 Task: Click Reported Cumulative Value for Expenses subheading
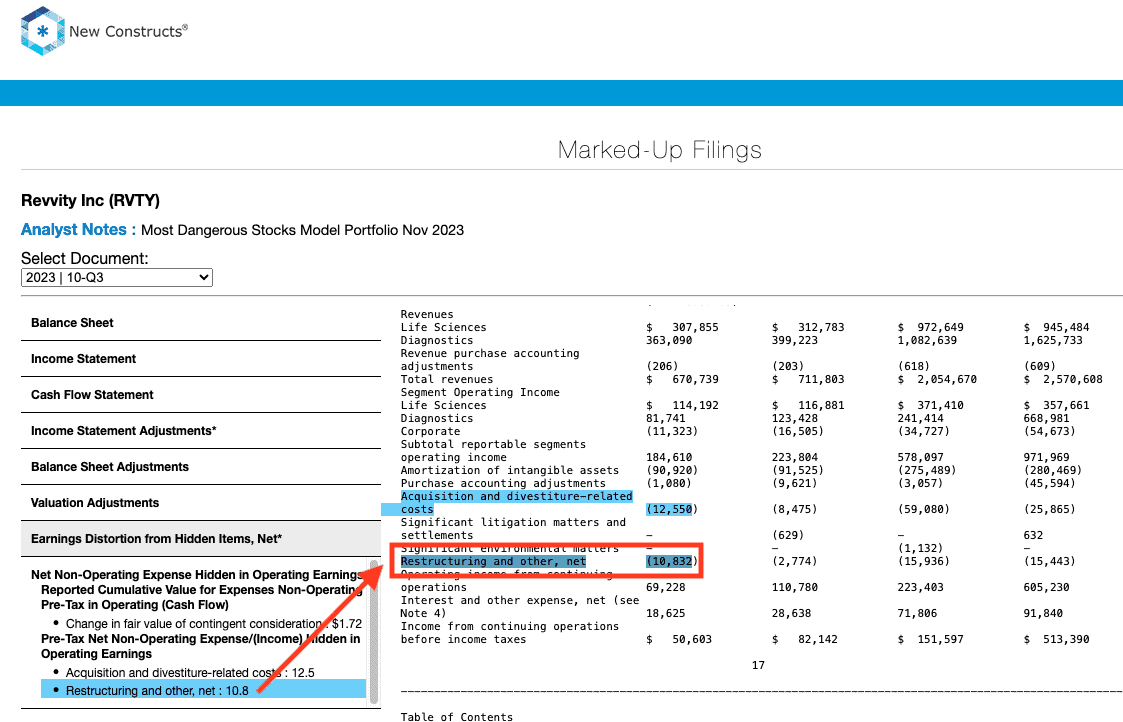pos(201,597)
